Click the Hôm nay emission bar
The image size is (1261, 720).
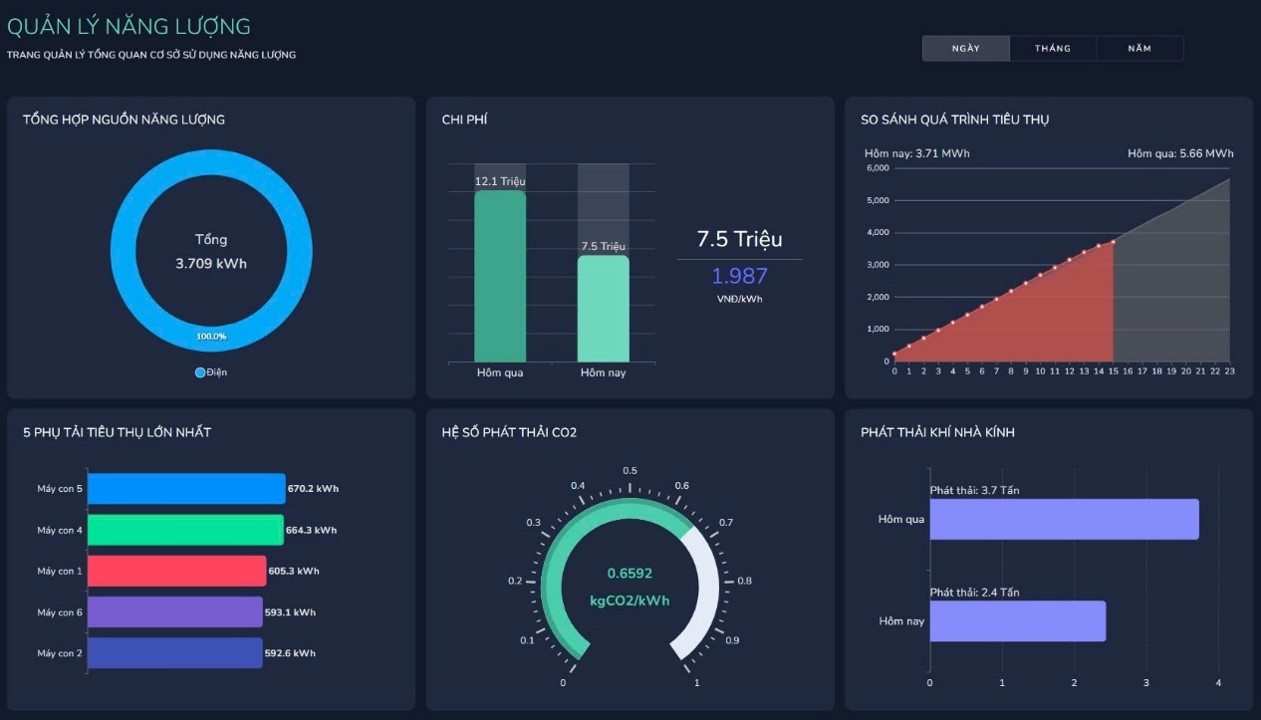click(1018, 621)
